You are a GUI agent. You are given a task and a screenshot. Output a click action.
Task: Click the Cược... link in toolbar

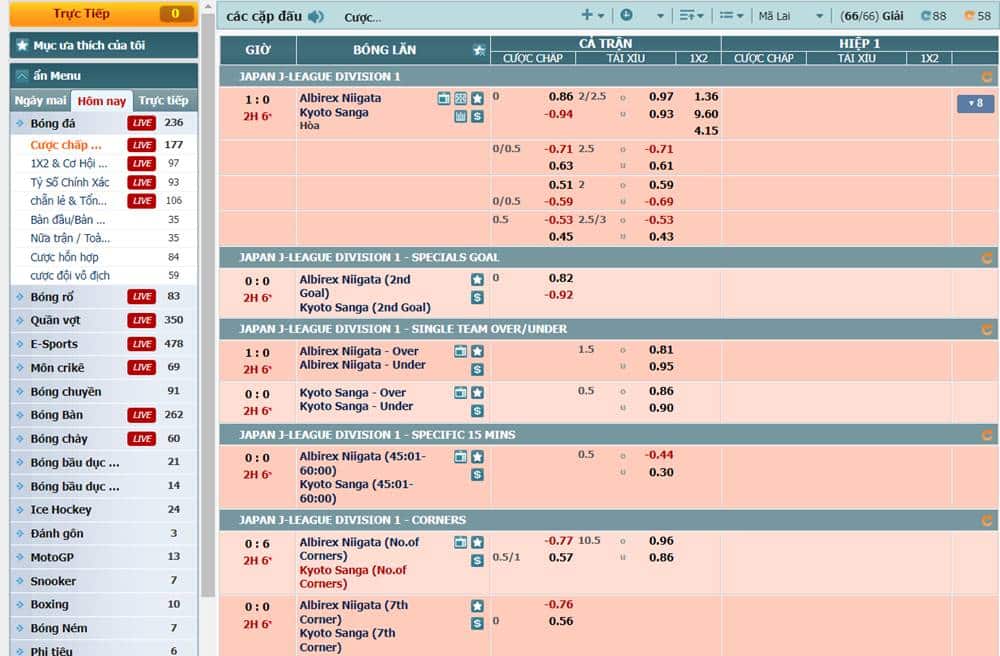(362, 18)
